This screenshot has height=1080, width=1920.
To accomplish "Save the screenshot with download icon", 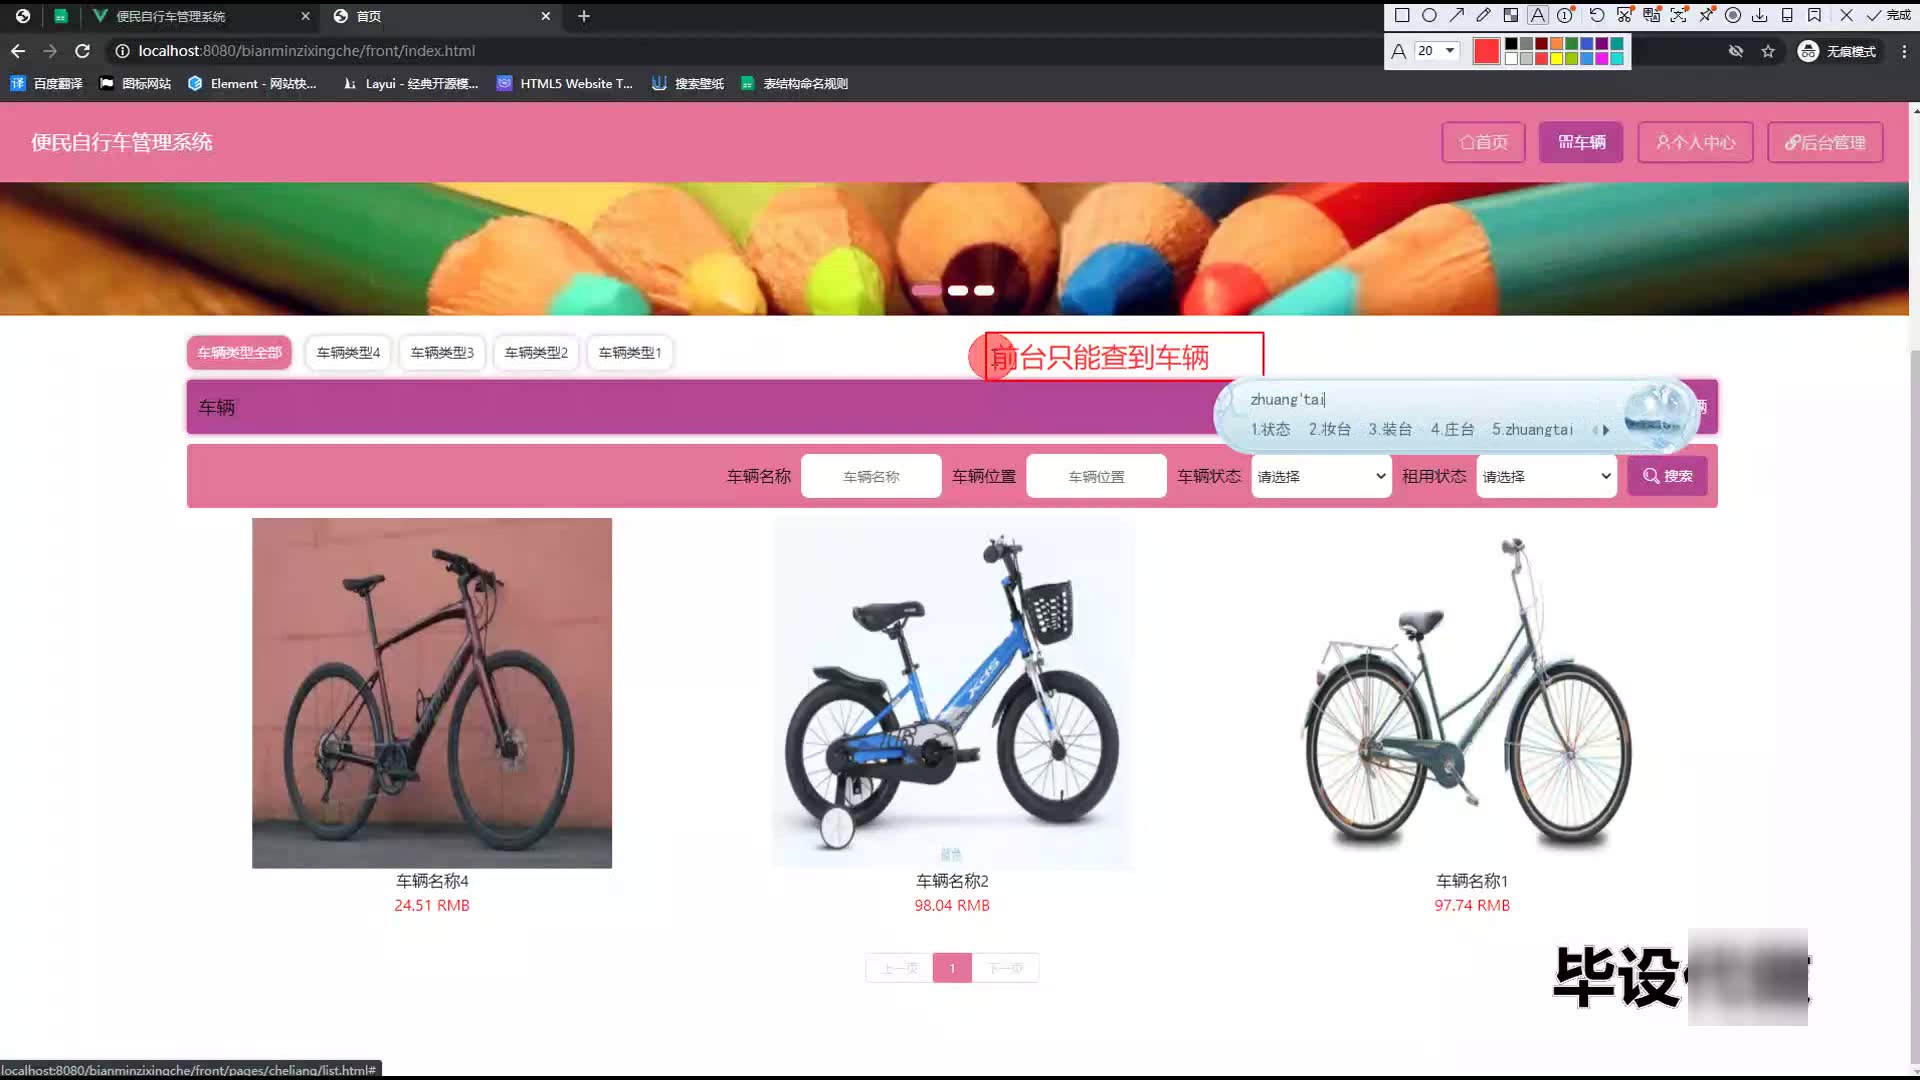I will click(1760, 15).
